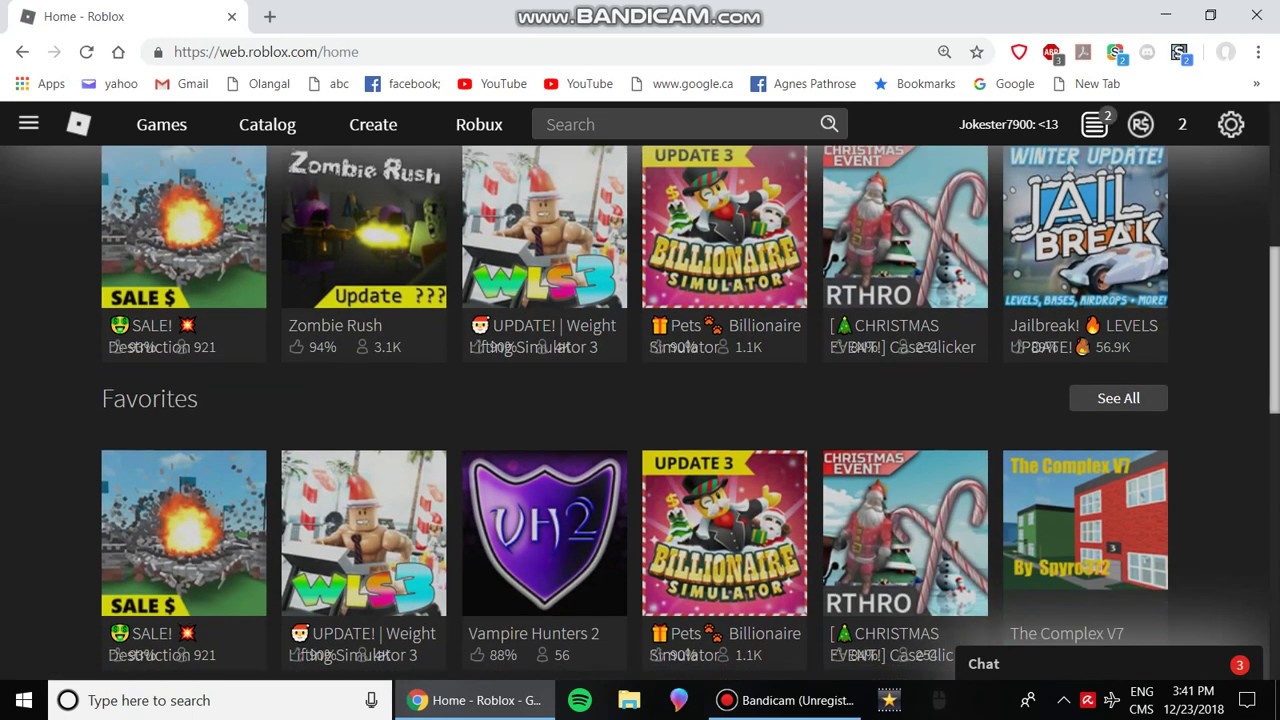The height and width of the screenshot is (720, 1280).
Task: Open the Robux balance icon
Action: point(1140,124)
